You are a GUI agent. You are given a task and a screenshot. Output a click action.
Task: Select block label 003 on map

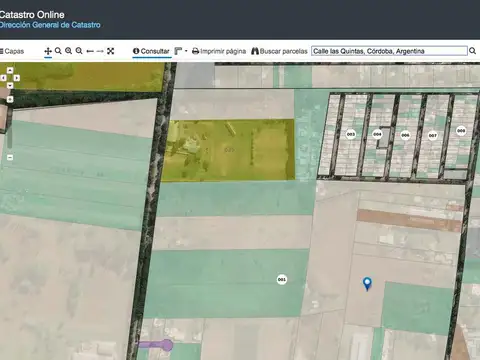(350, 134)
